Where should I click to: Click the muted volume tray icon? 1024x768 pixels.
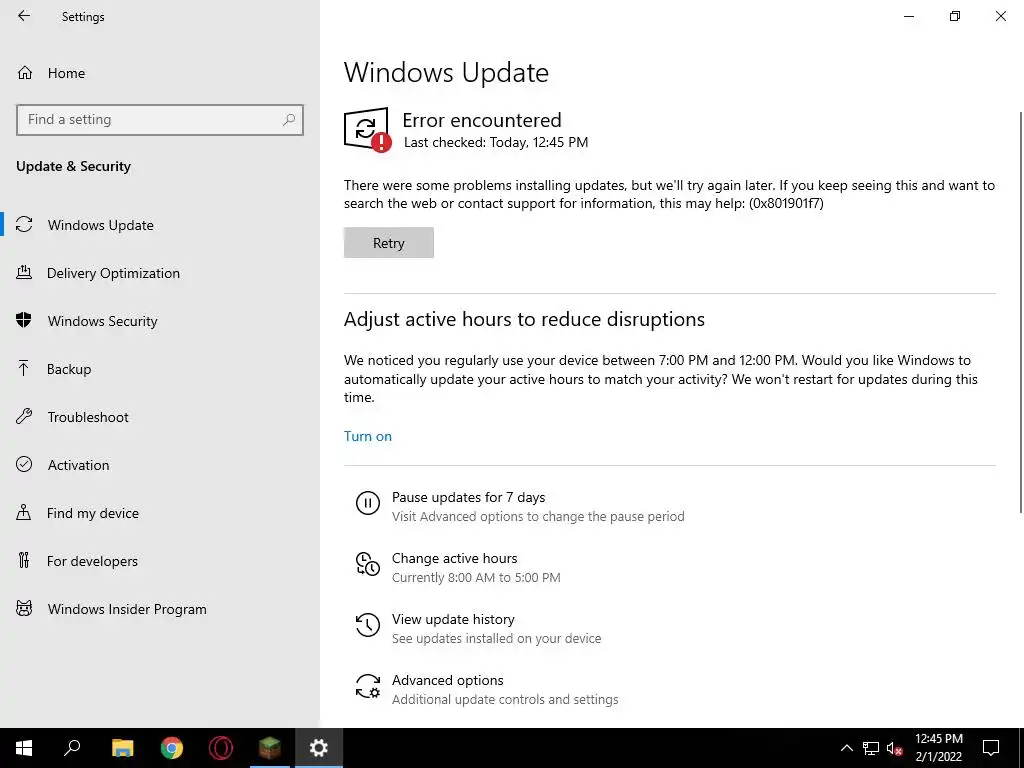[895, 748]
